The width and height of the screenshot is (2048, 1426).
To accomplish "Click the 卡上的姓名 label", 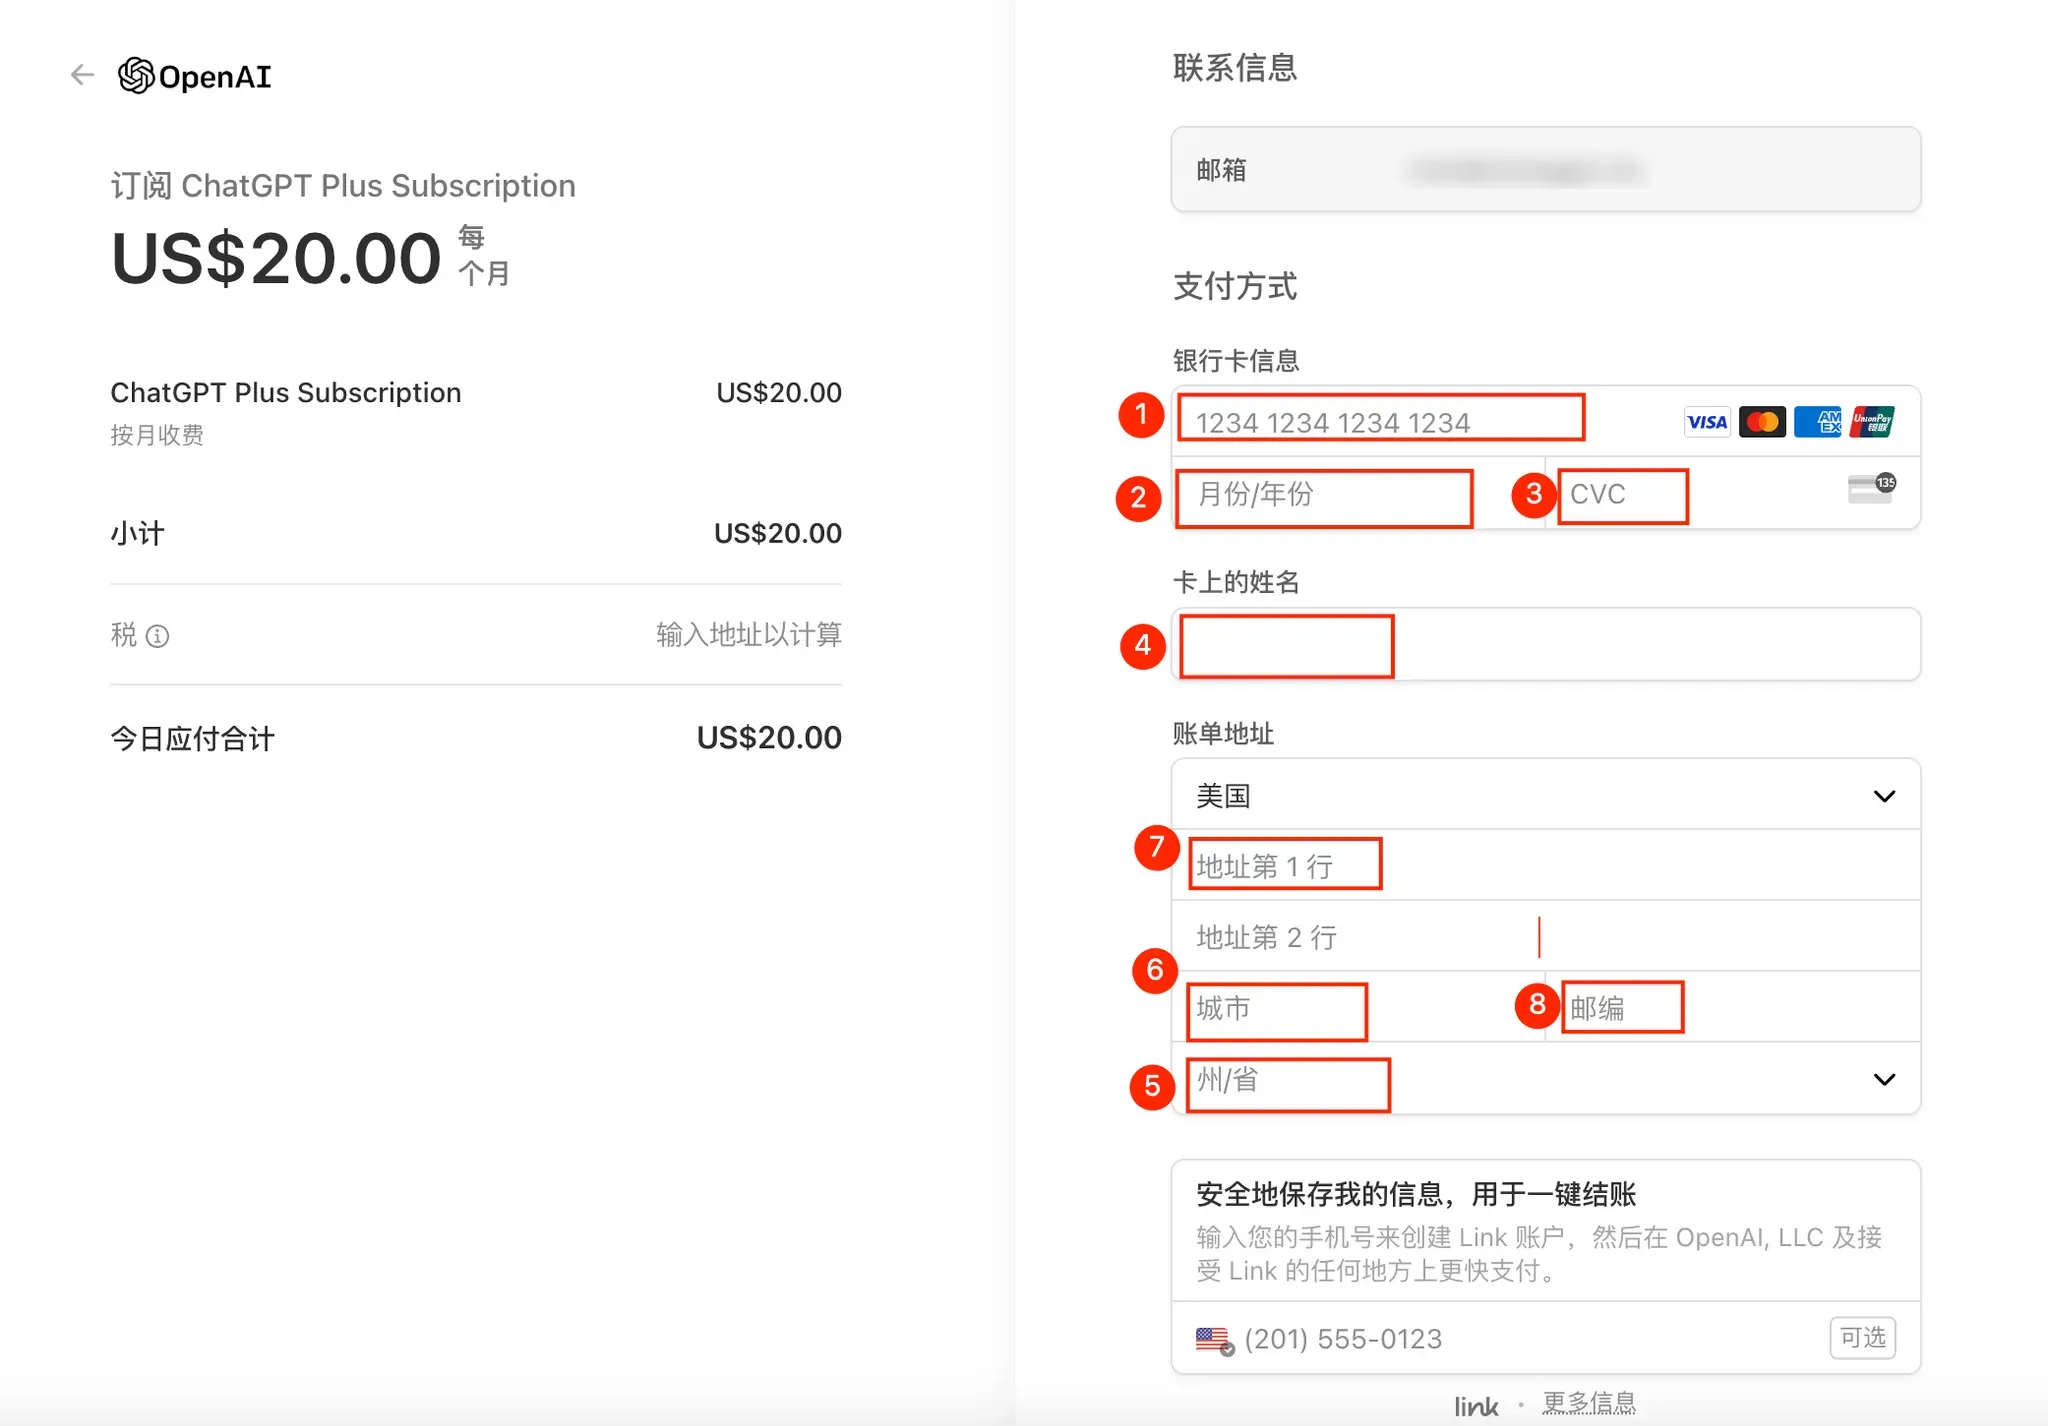I will 1236,582.
